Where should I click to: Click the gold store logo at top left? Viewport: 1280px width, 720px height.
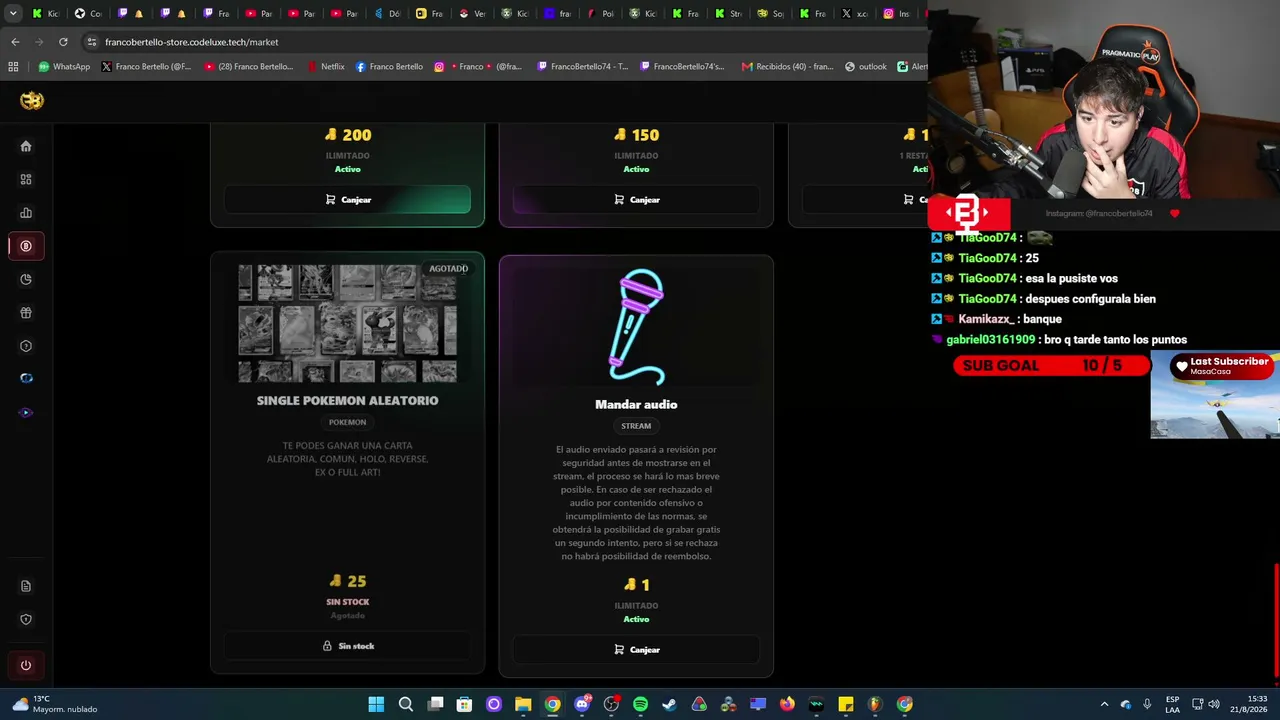32,100
